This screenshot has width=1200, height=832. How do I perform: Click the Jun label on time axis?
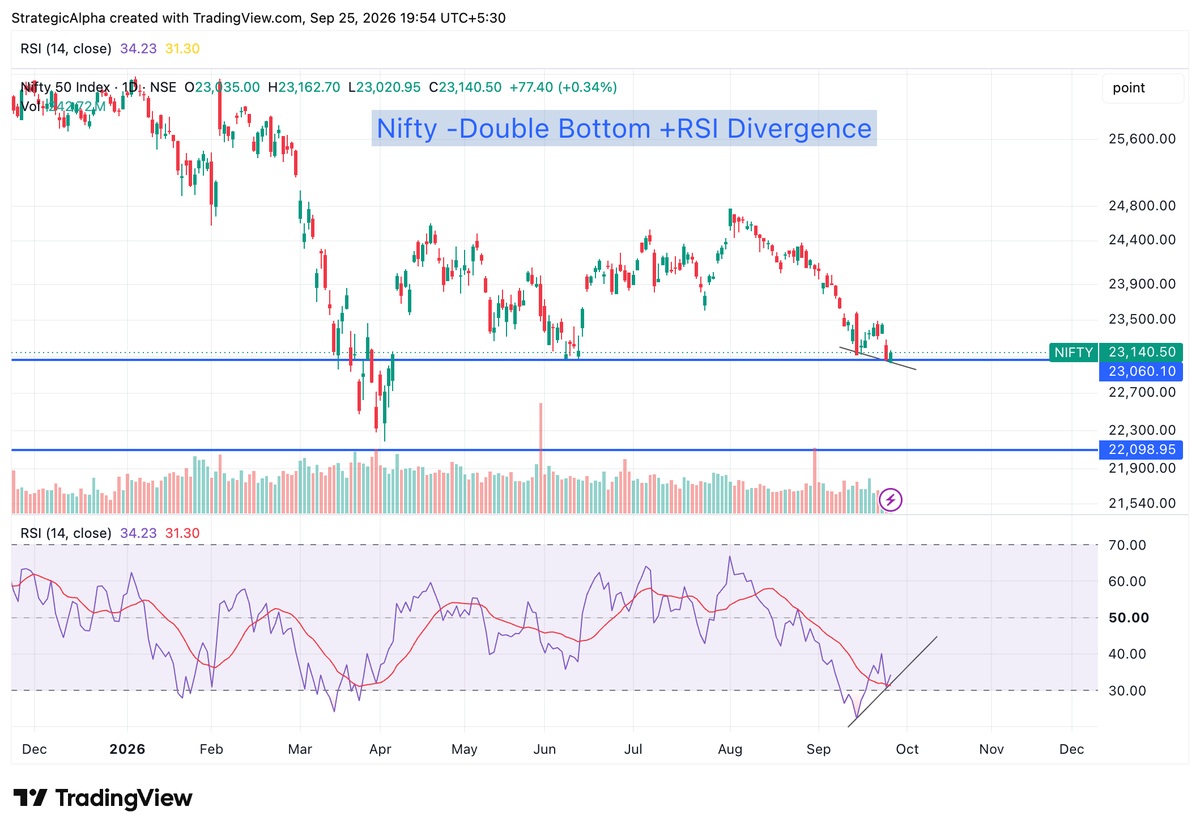click(x=544, y=749)
